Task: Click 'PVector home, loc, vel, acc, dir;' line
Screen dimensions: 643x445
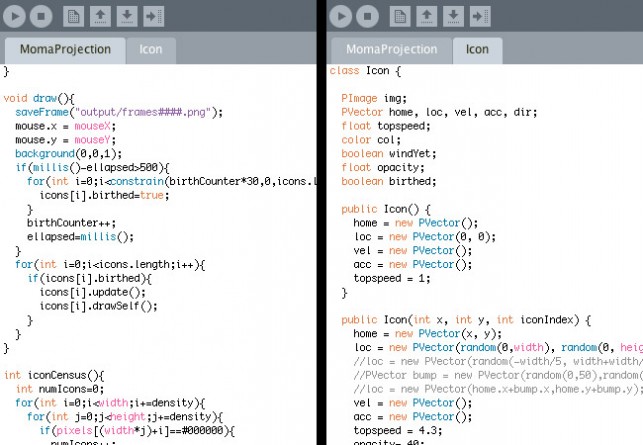Action: tap(439, 112)
